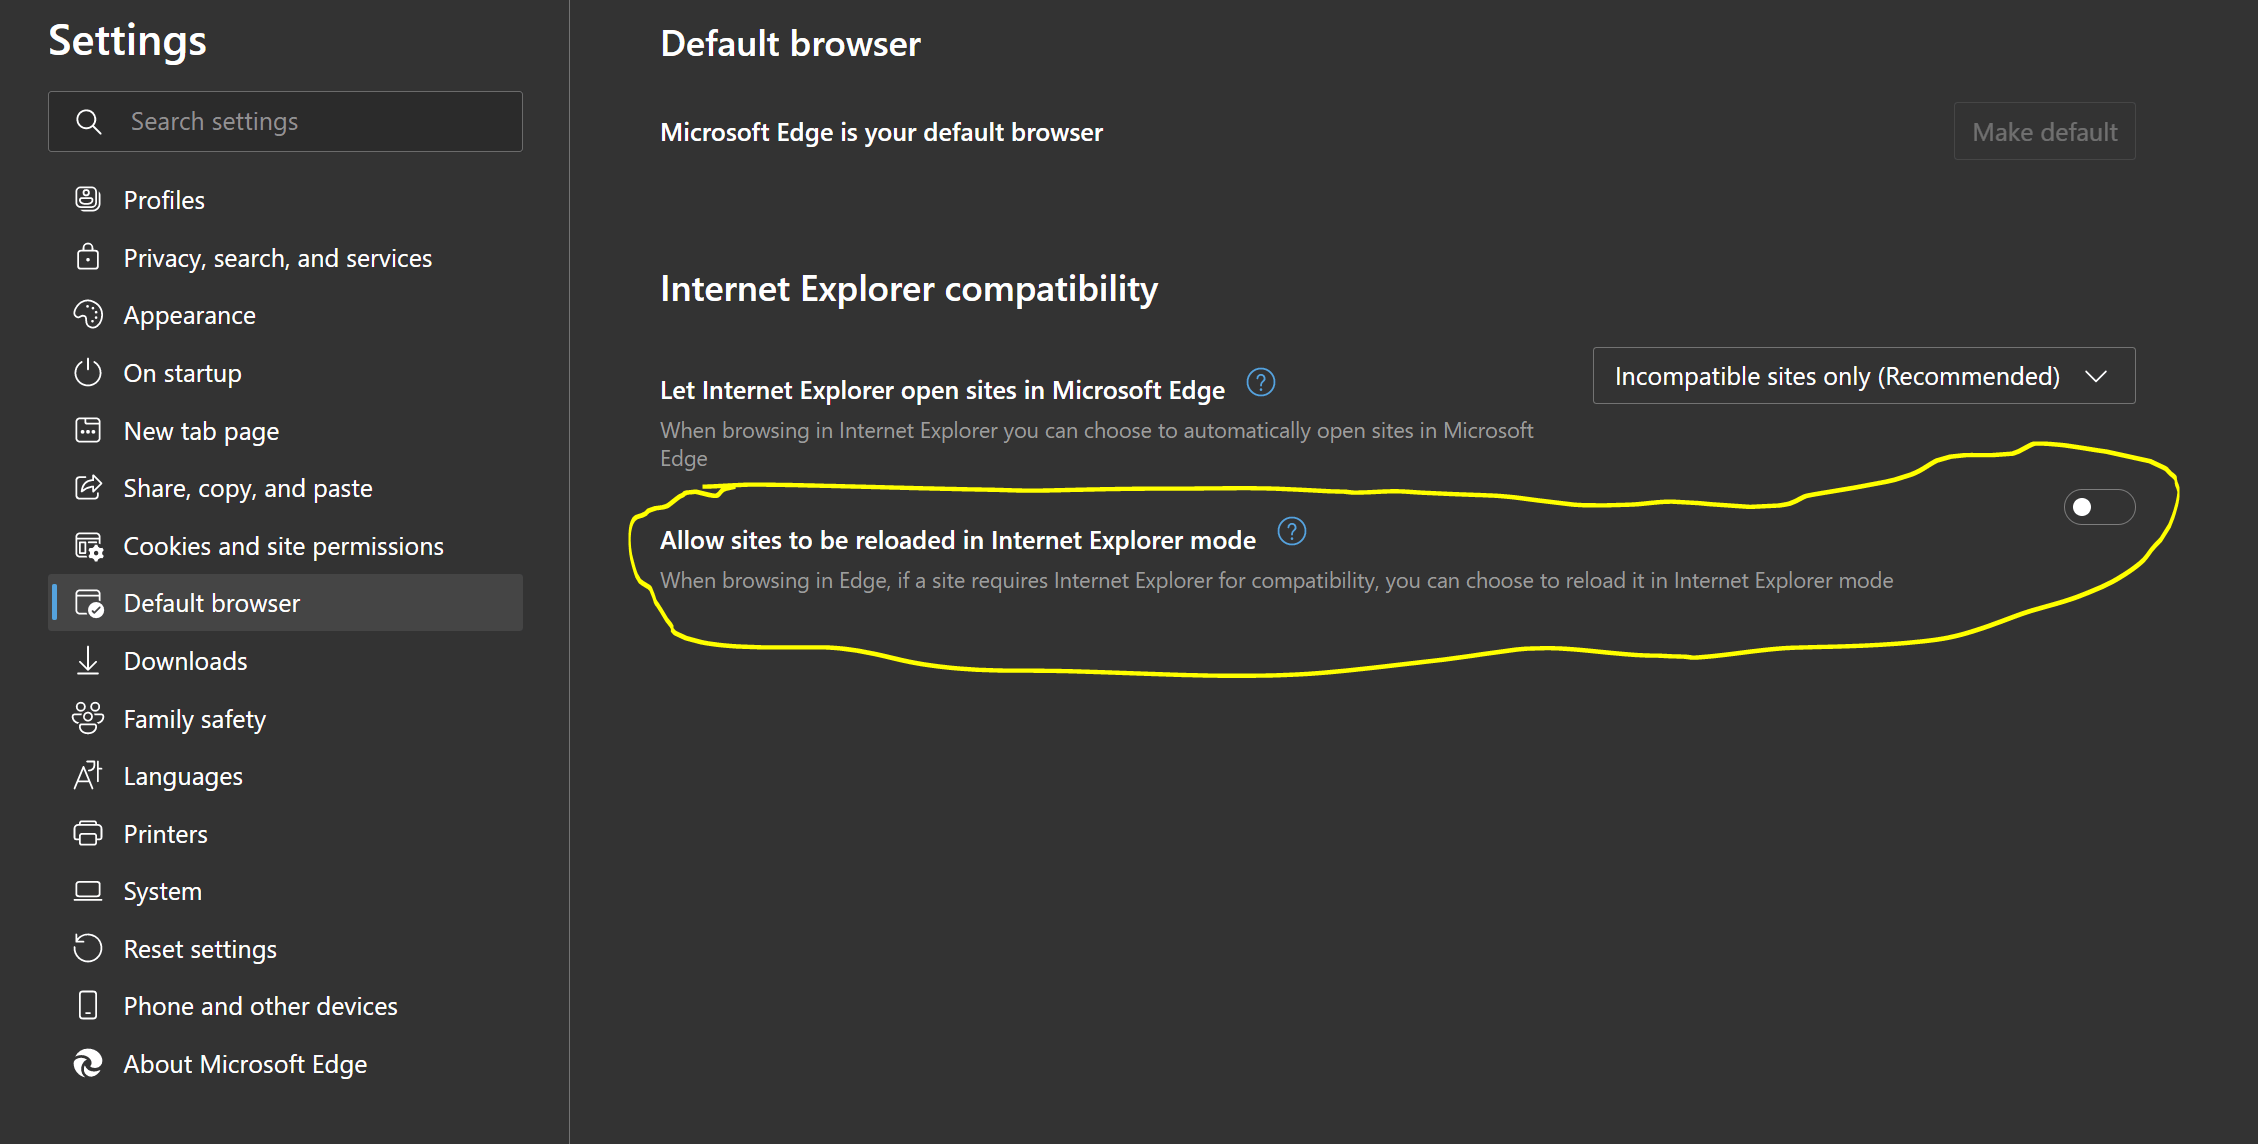Click the About Microsoft Edge logo icon
2258x1144 pixels.
coord(88,1063)
